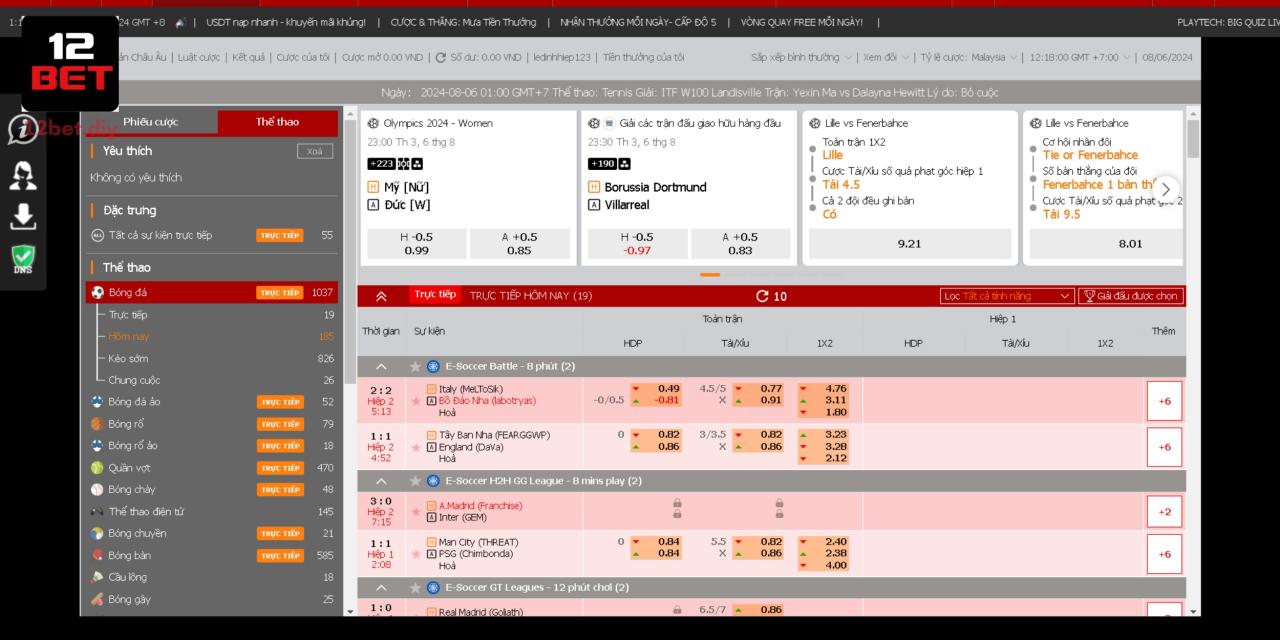Image resolution: width=1280 pixels, height=640 pixels.
Task: Star the E-Soccer H2H GG League
Action: tap(416, 481)
